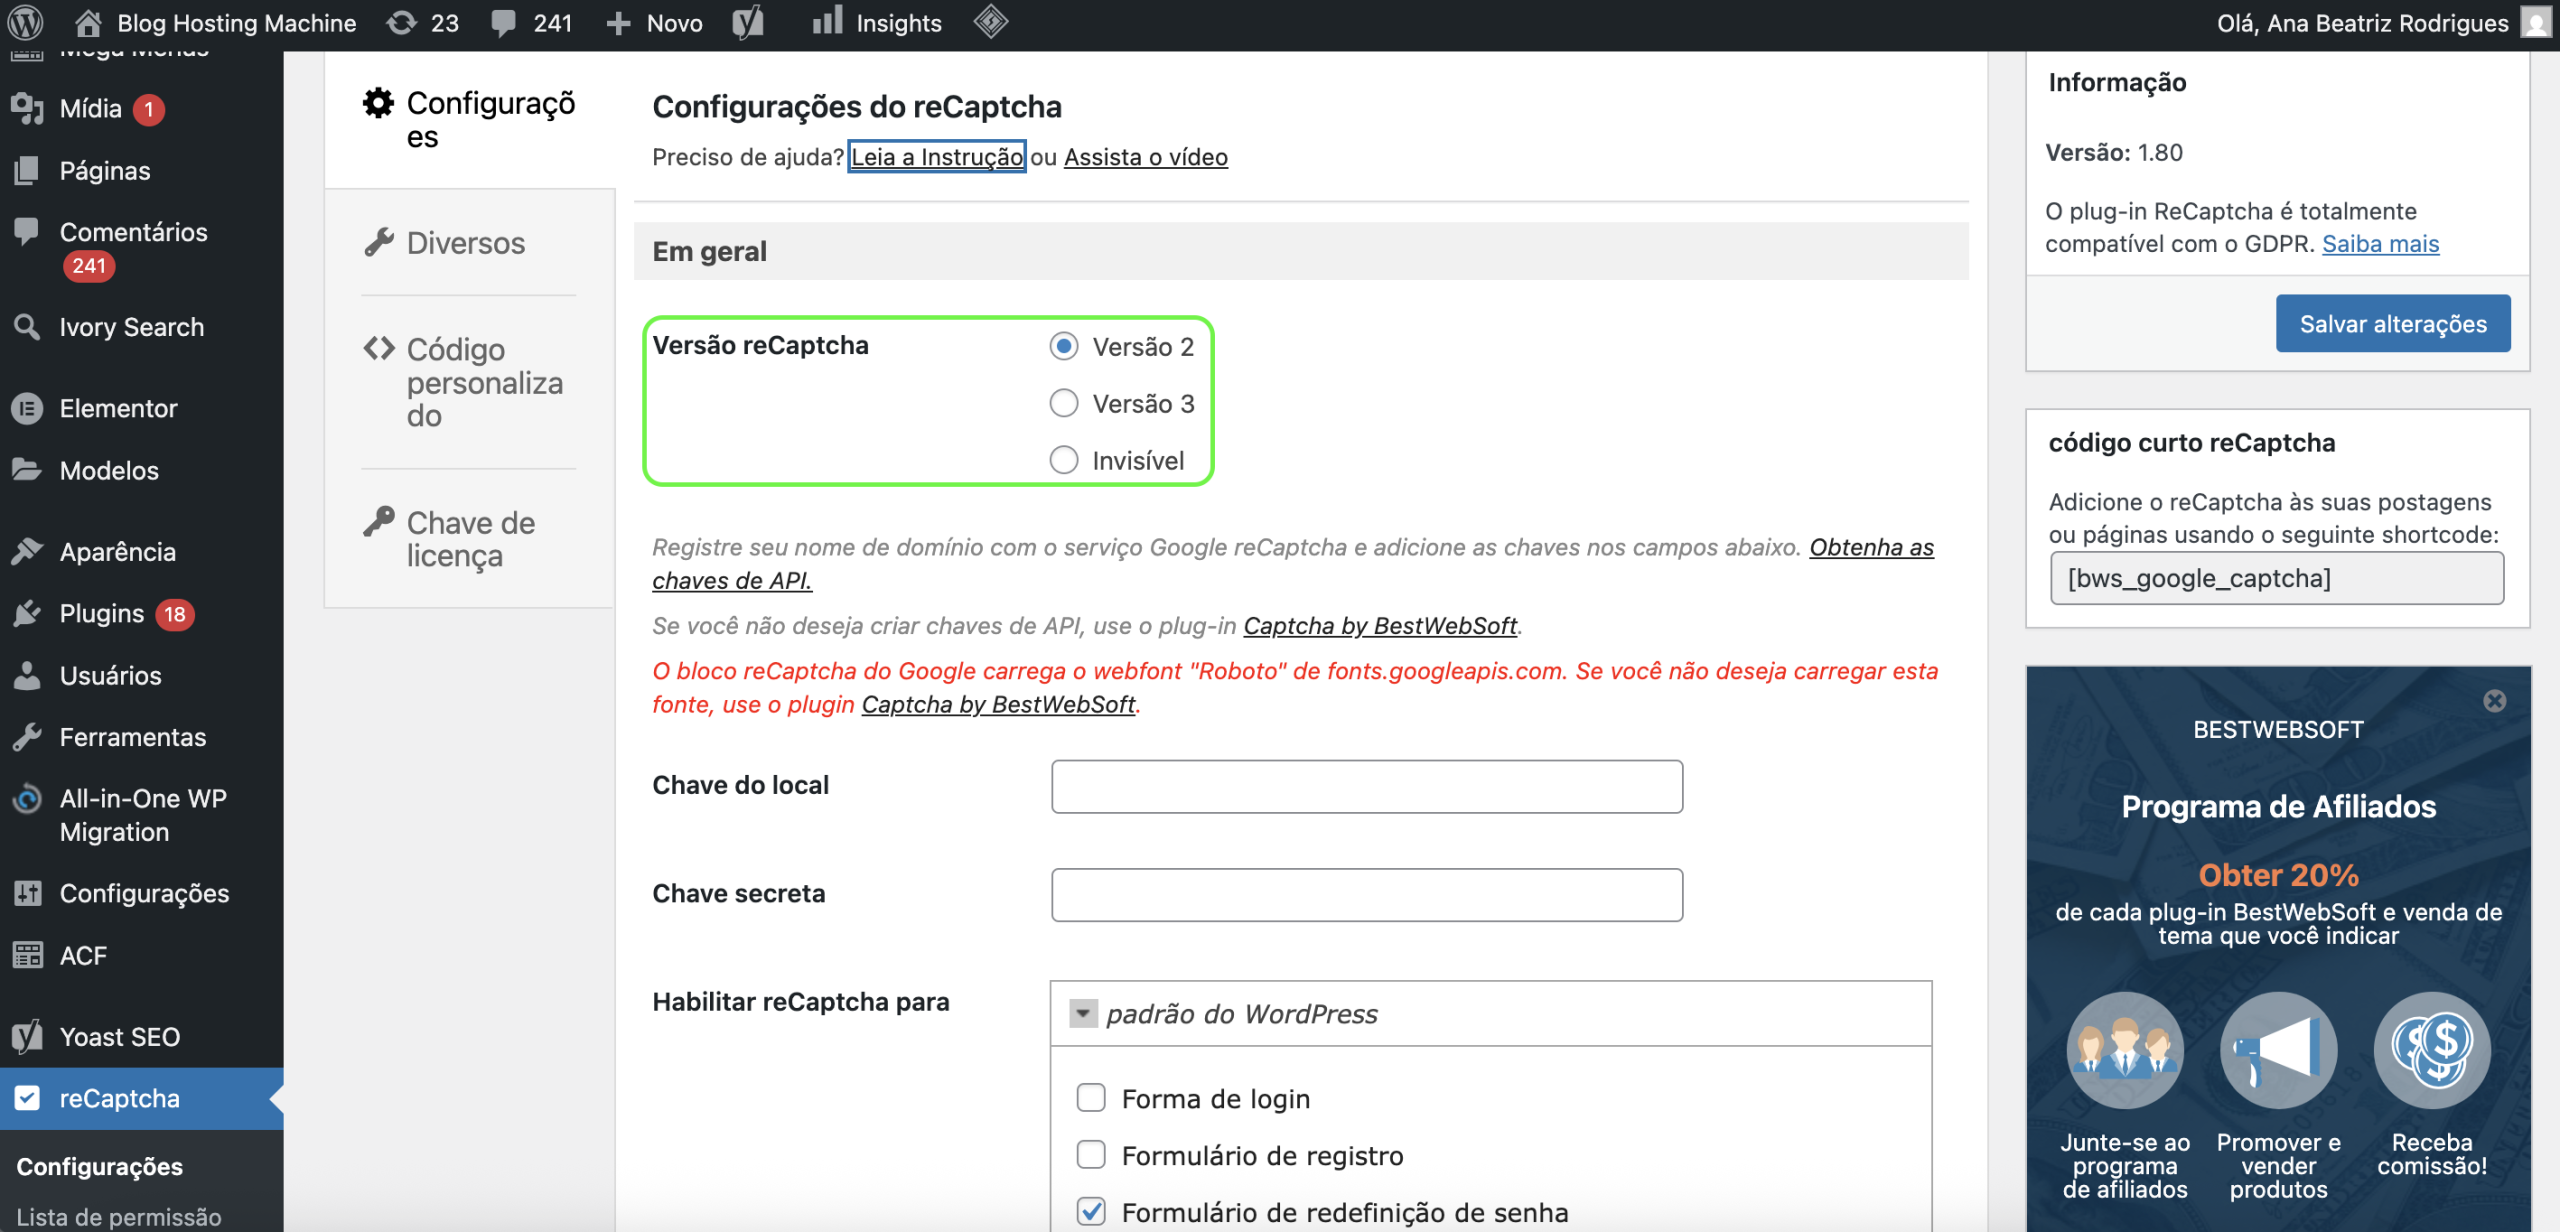Screen dimensions: 2560x1232
Task: Click the Yoast SEO sidebar icon
Action: click(x=27, y=1036)
